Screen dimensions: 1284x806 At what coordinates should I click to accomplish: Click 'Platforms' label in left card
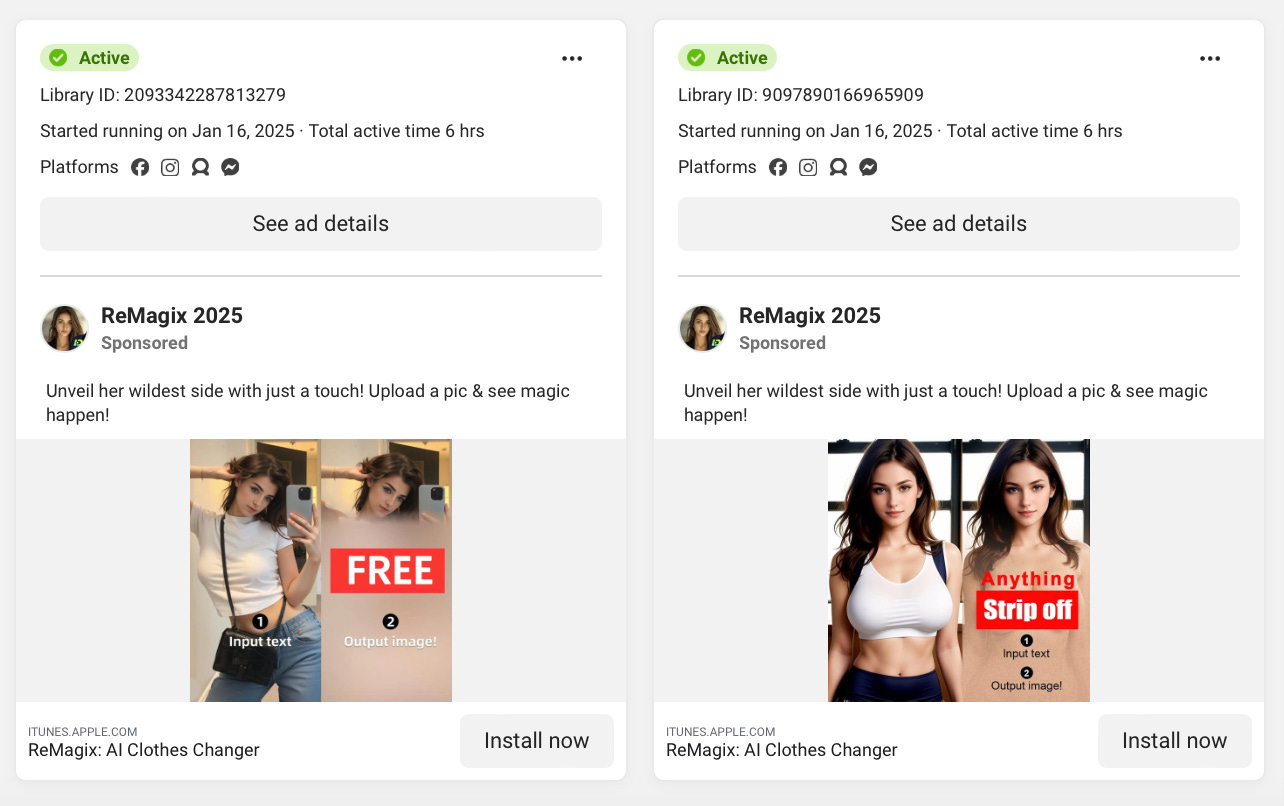(79, 167)
